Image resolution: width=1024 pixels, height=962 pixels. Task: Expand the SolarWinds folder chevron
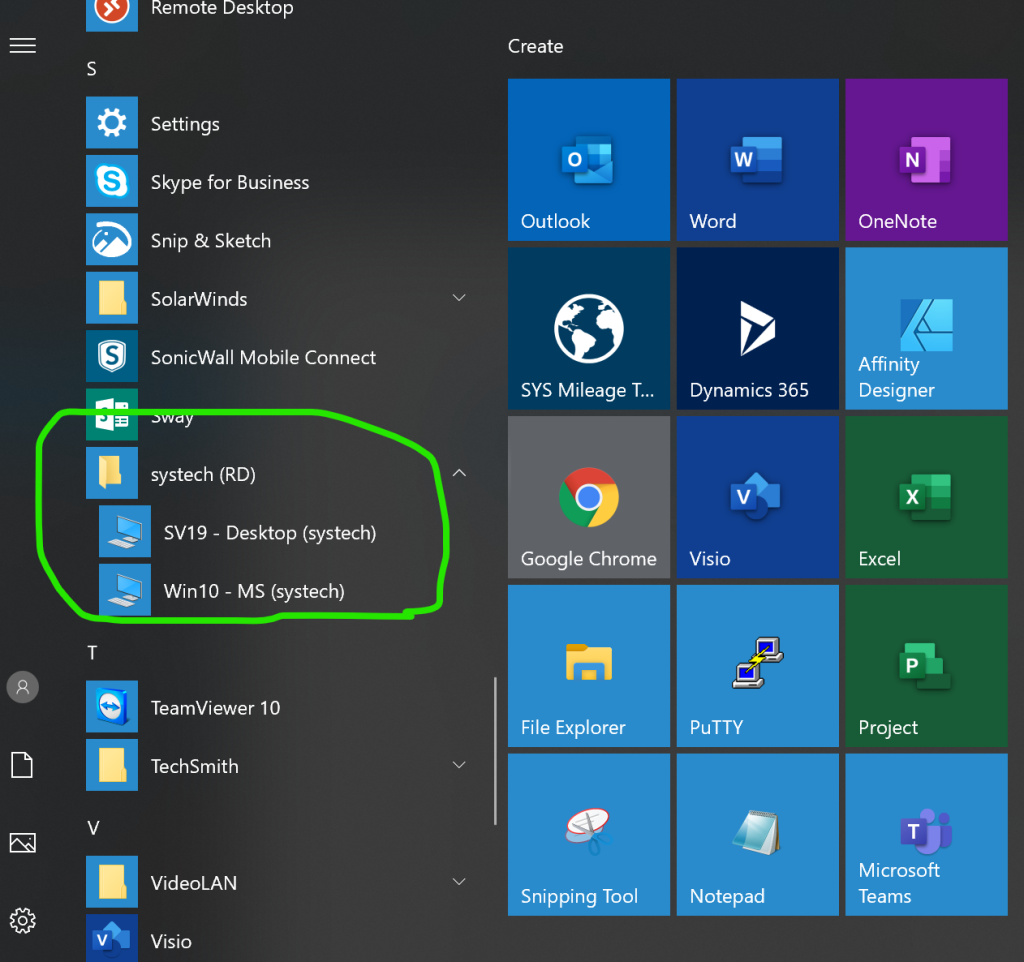[459, 298]
